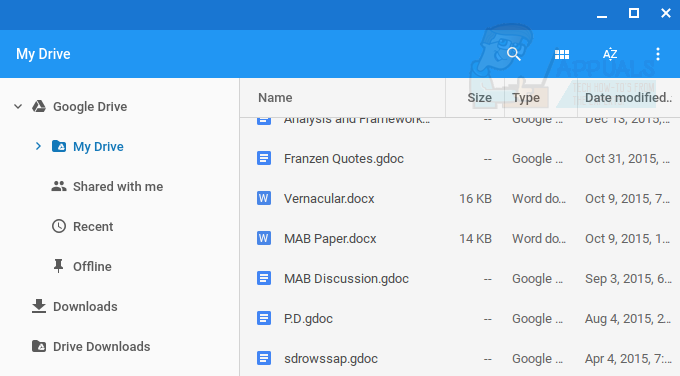Open the search magnifier icon

click(x=513, y=54)
